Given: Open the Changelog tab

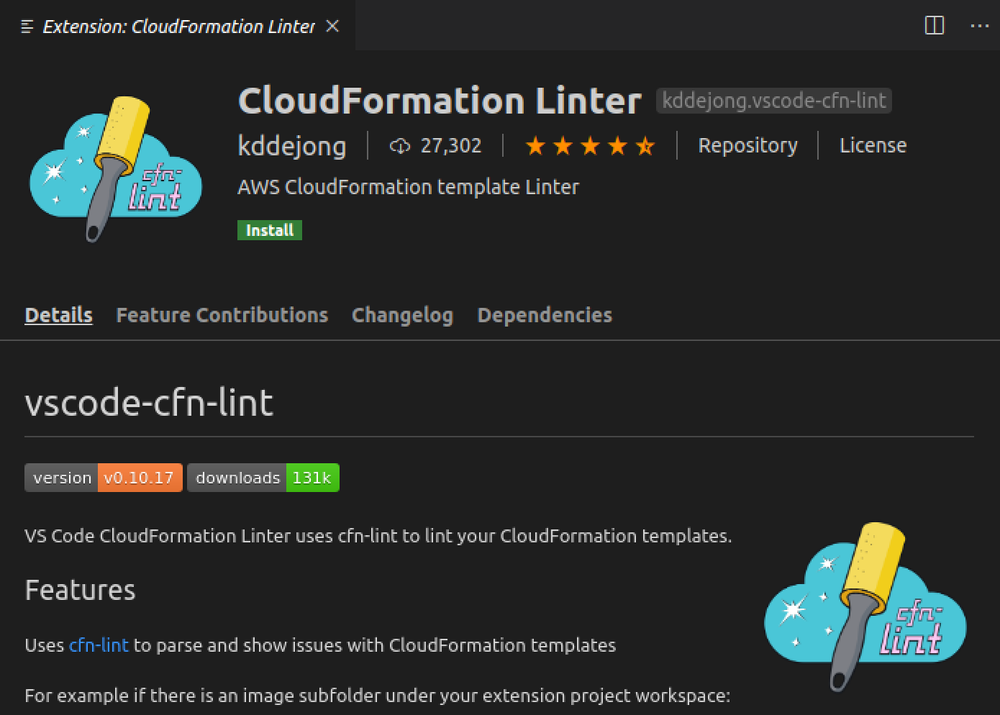Looking at the screenshot, I should pos(402,315).
